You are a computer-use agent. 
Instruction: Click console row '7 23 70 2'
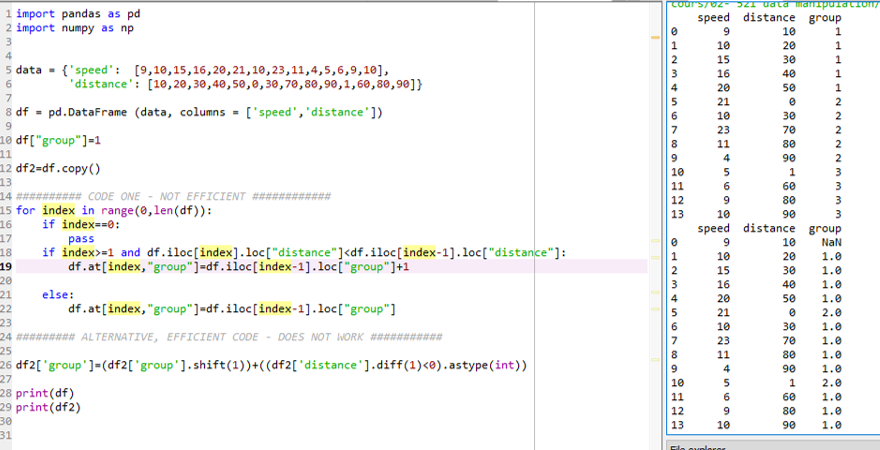click(x=756, y=130)
